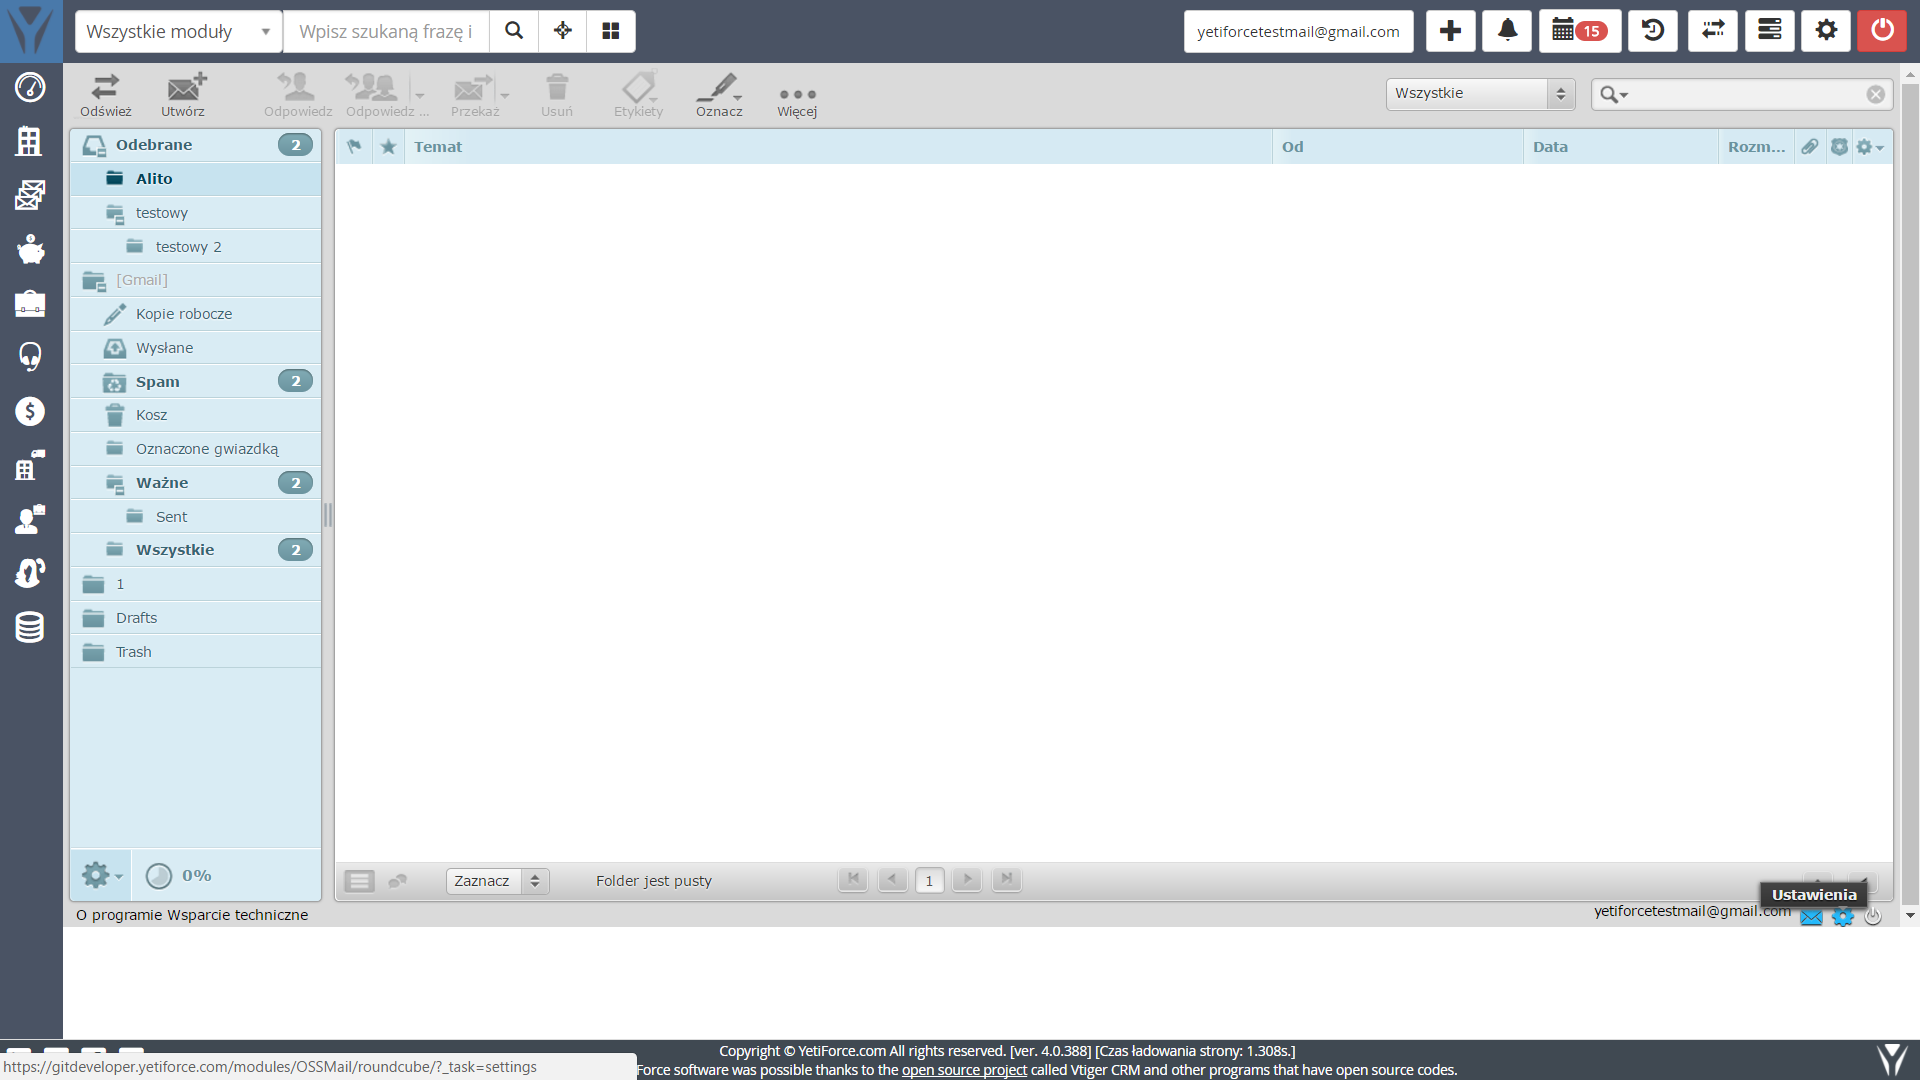
Task: Toggle star column header
Action: pyautogui.click(x=389, y=147)
